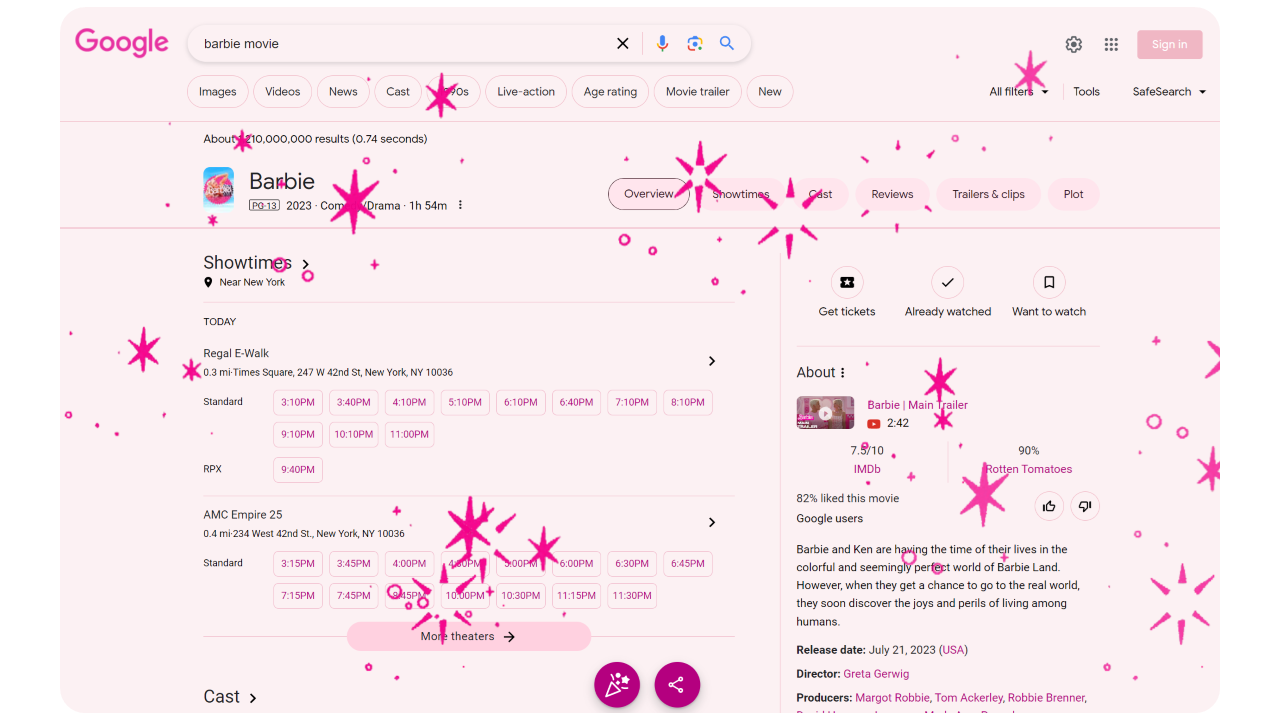Select the 3:10PM Regal Standard showtime
The height and width of the screenshot is (720, 1280).
[x=298, y=403]
